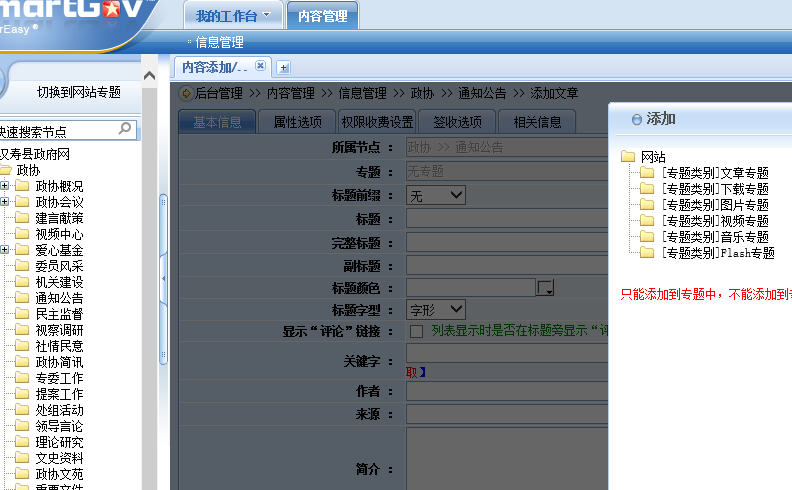The width and height of the screenshot is (792, 490).
Task: Click the magnifier icon in the node search box
Action: coord(125,129)
